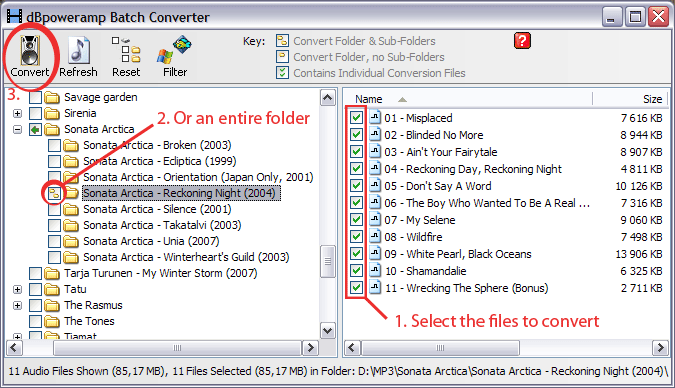Uncheck 02 - Blinded No More checkbox

(356, 135)
